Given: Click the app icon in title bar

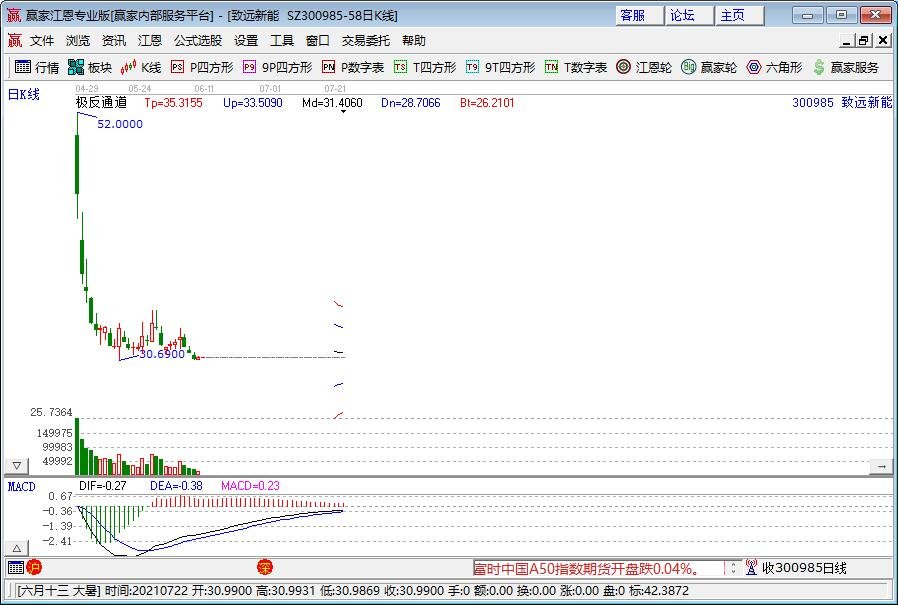Looking at the screenshot, I should click(14, 15).
